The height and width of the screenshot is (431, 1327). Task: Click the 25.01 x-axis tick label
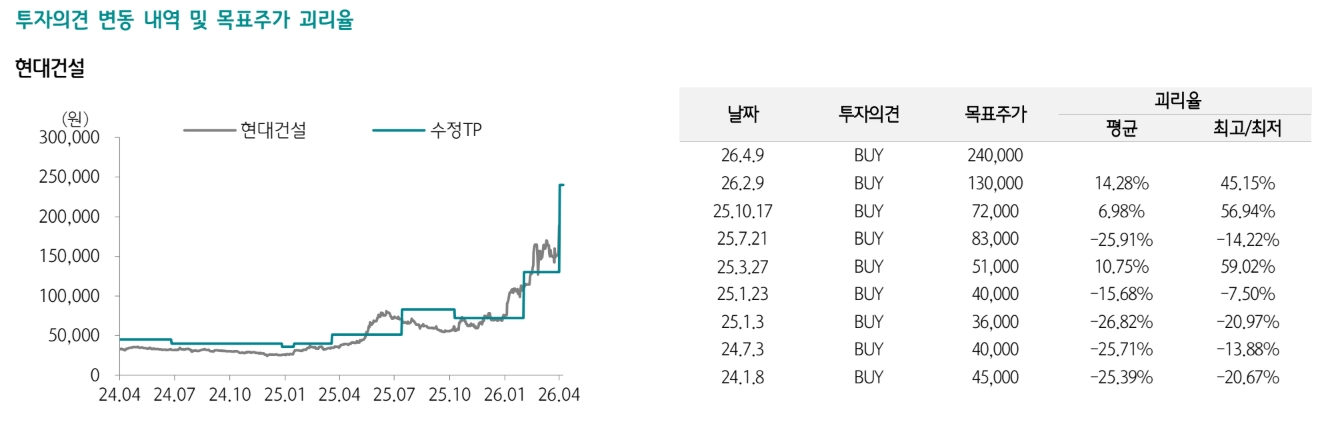tap(283, 395)
